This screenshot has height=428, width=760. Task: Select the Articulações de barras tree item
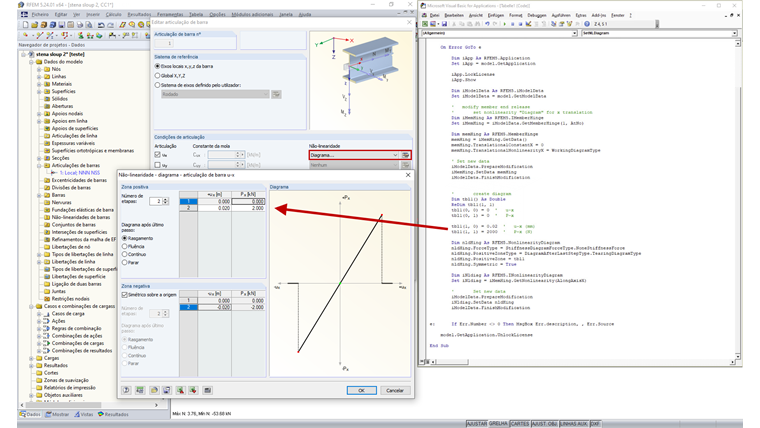[76, 165]
